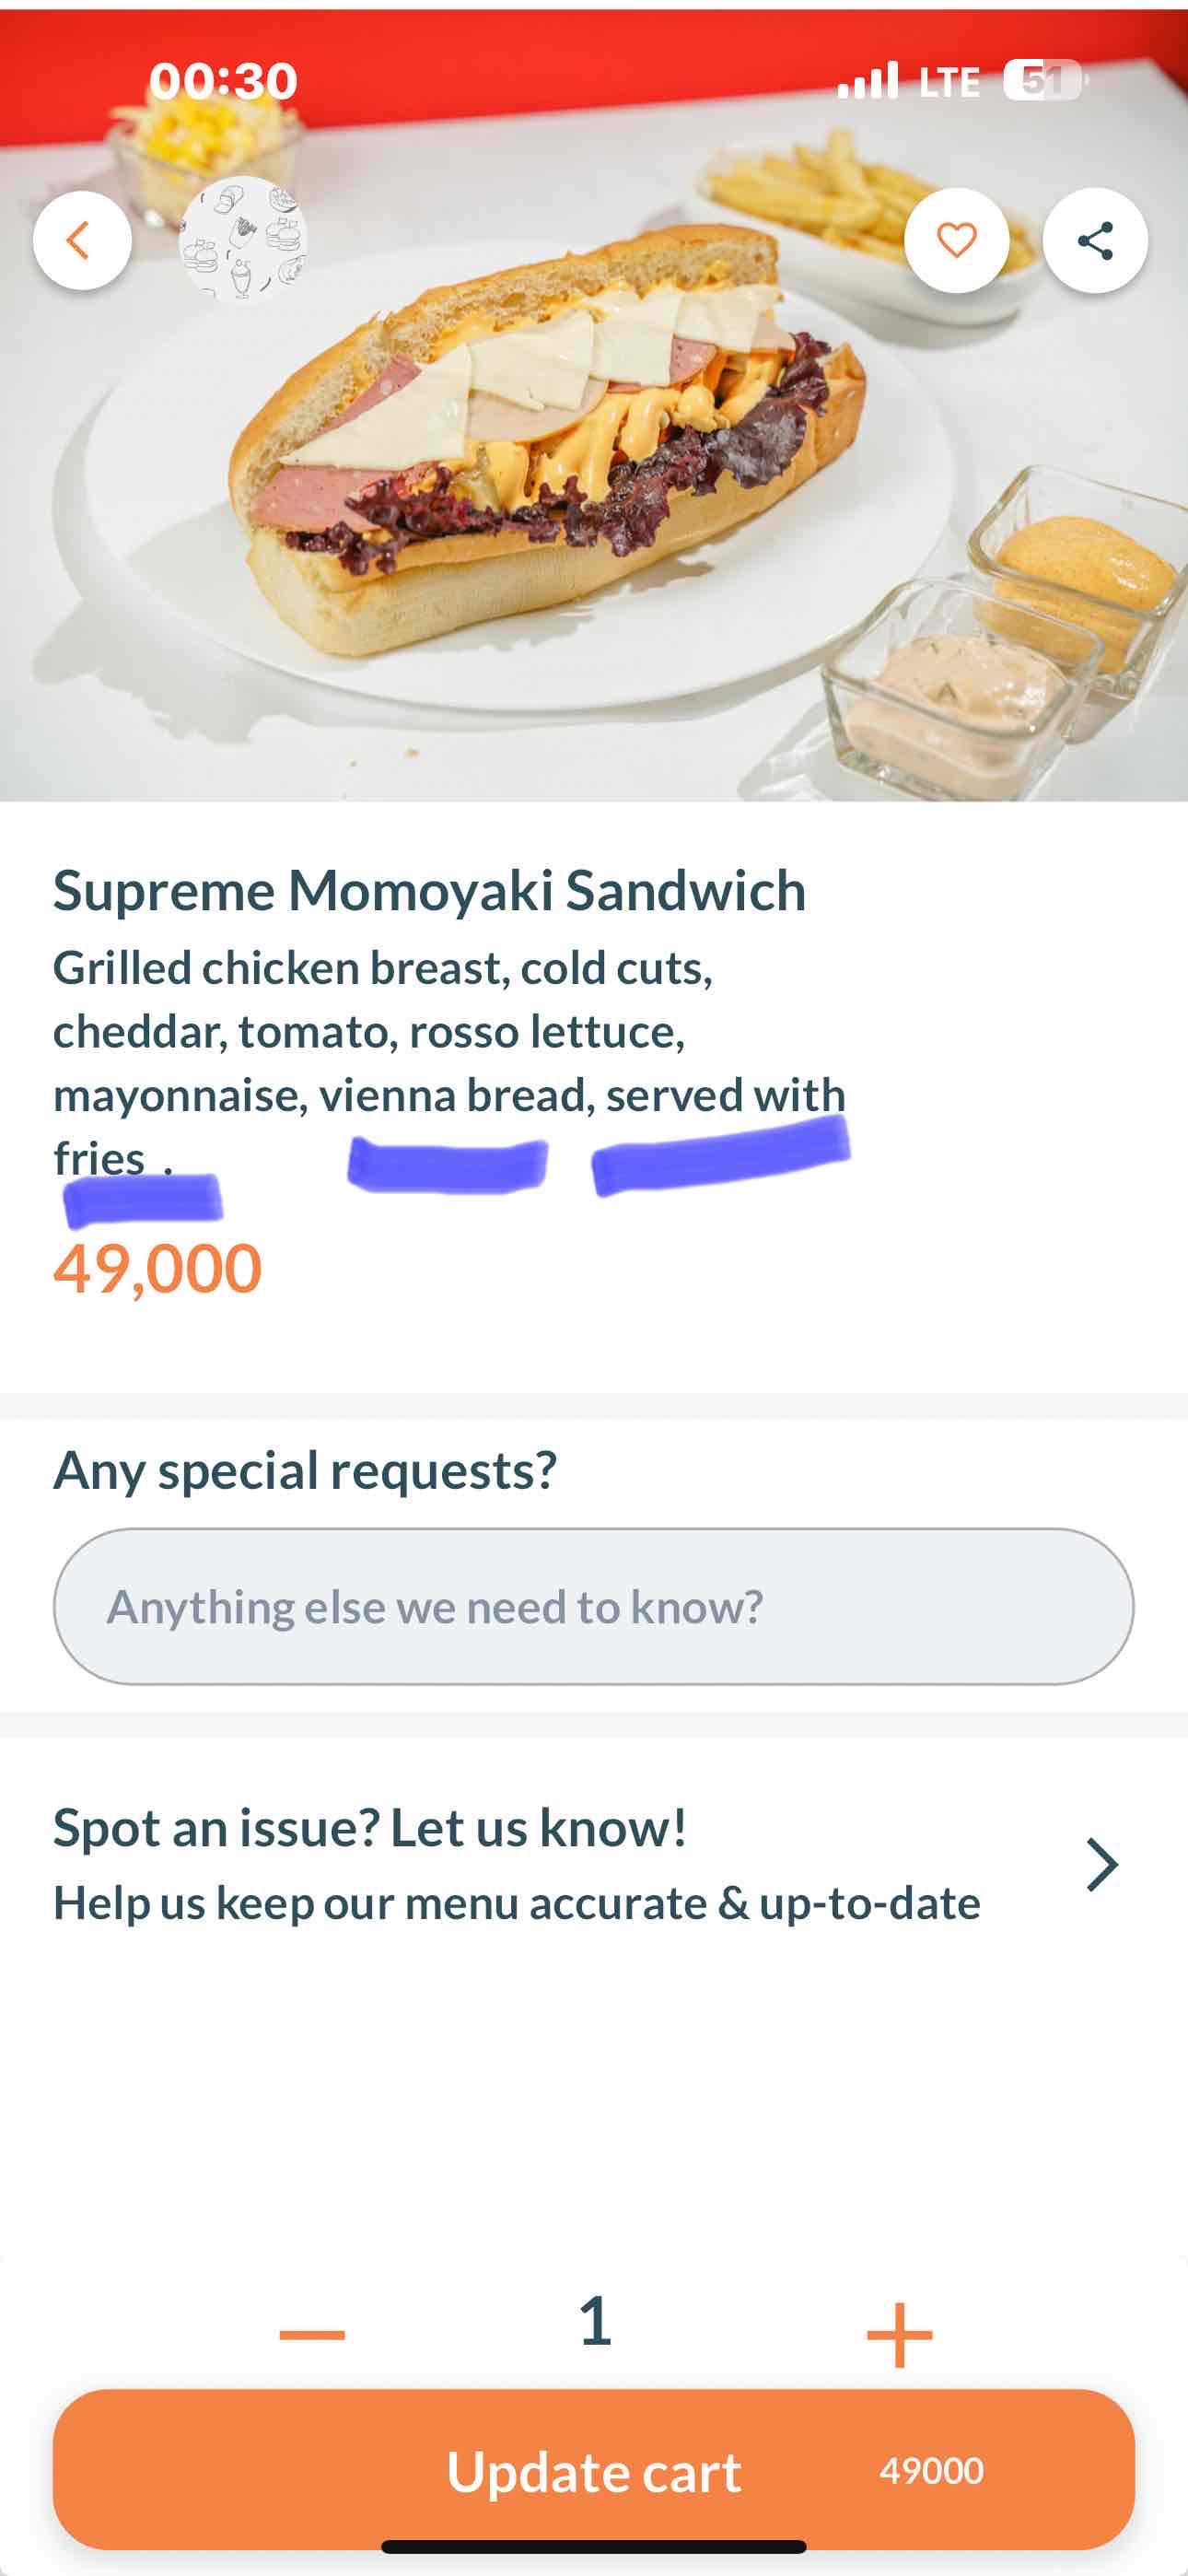Favorite the sandwich with the heart icon

coord(956,240)
